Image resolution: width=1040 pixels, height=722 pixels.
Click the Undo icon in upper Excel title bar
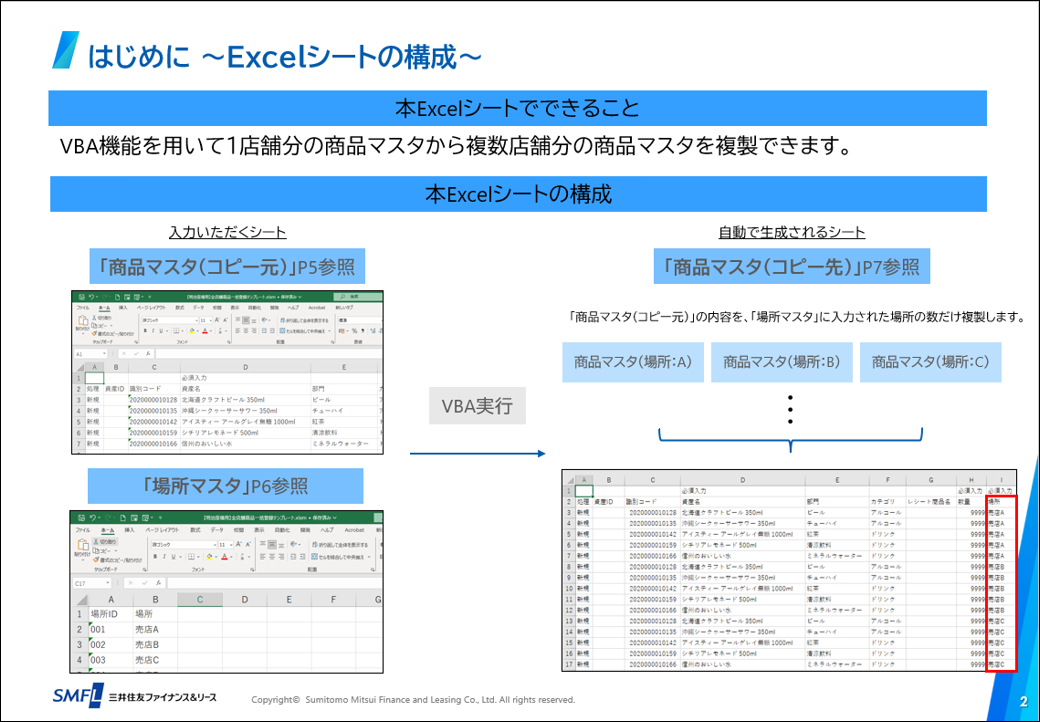click(x=92, y=297)
